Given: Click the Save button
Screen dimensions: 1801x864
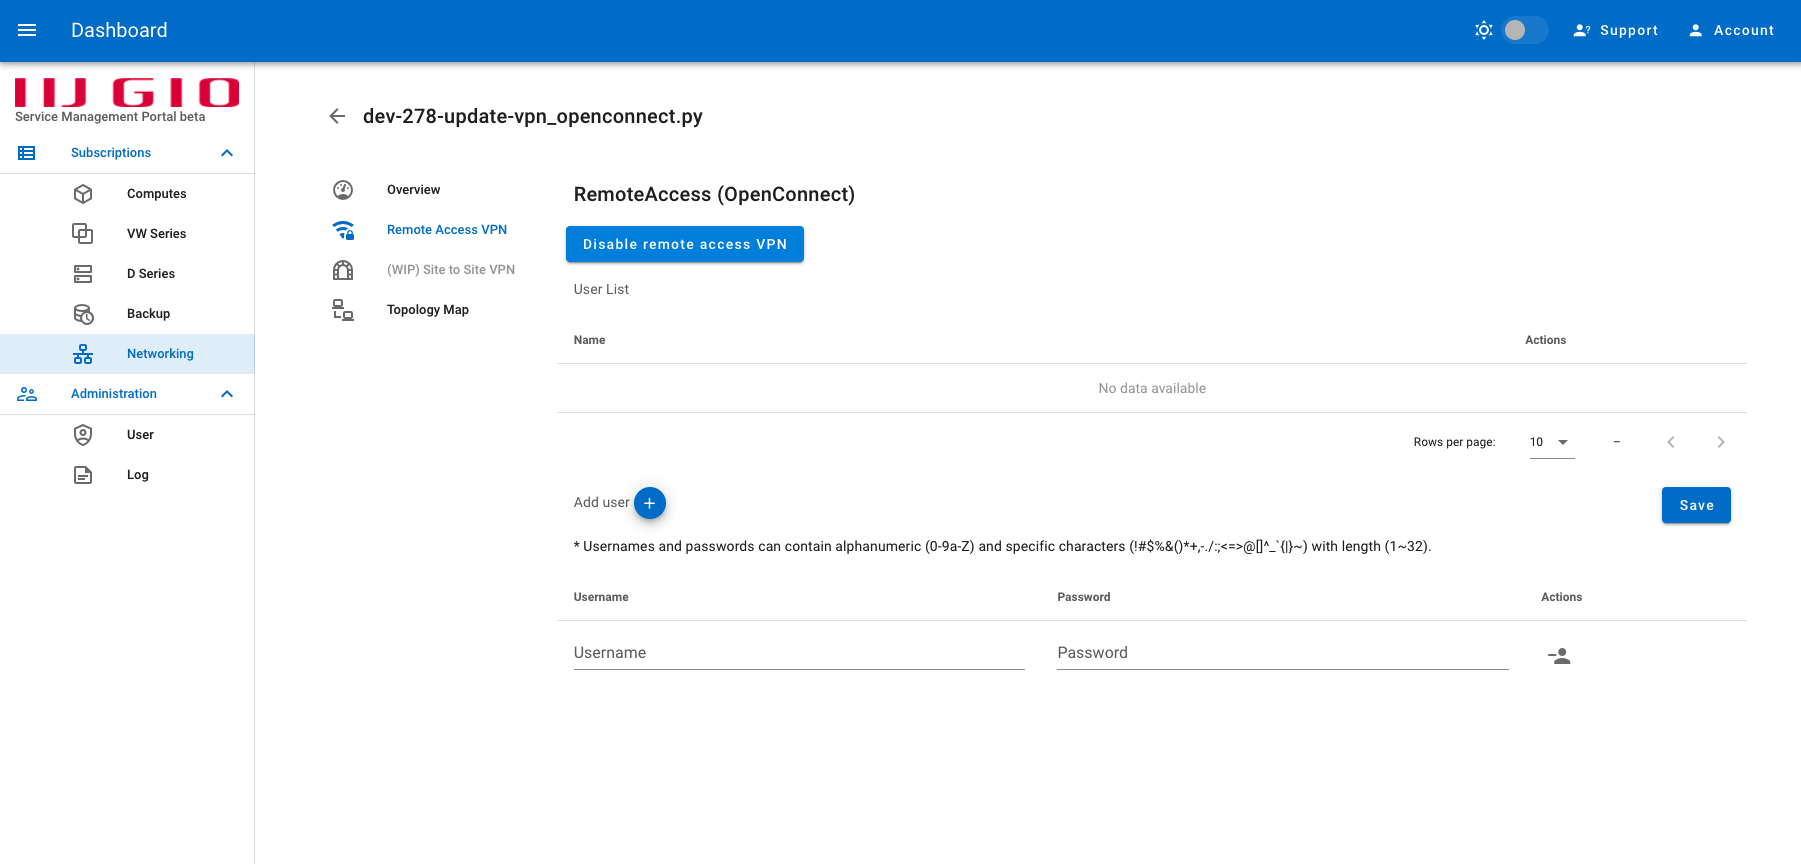Looking at the screenshot, I should (1696, 505).
